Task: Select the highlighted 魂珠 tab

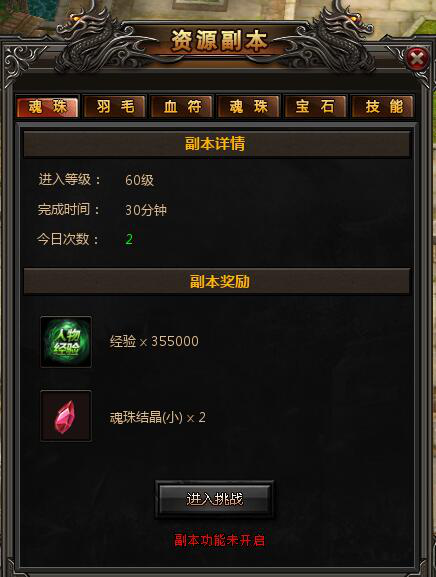Action: [47, 107]
